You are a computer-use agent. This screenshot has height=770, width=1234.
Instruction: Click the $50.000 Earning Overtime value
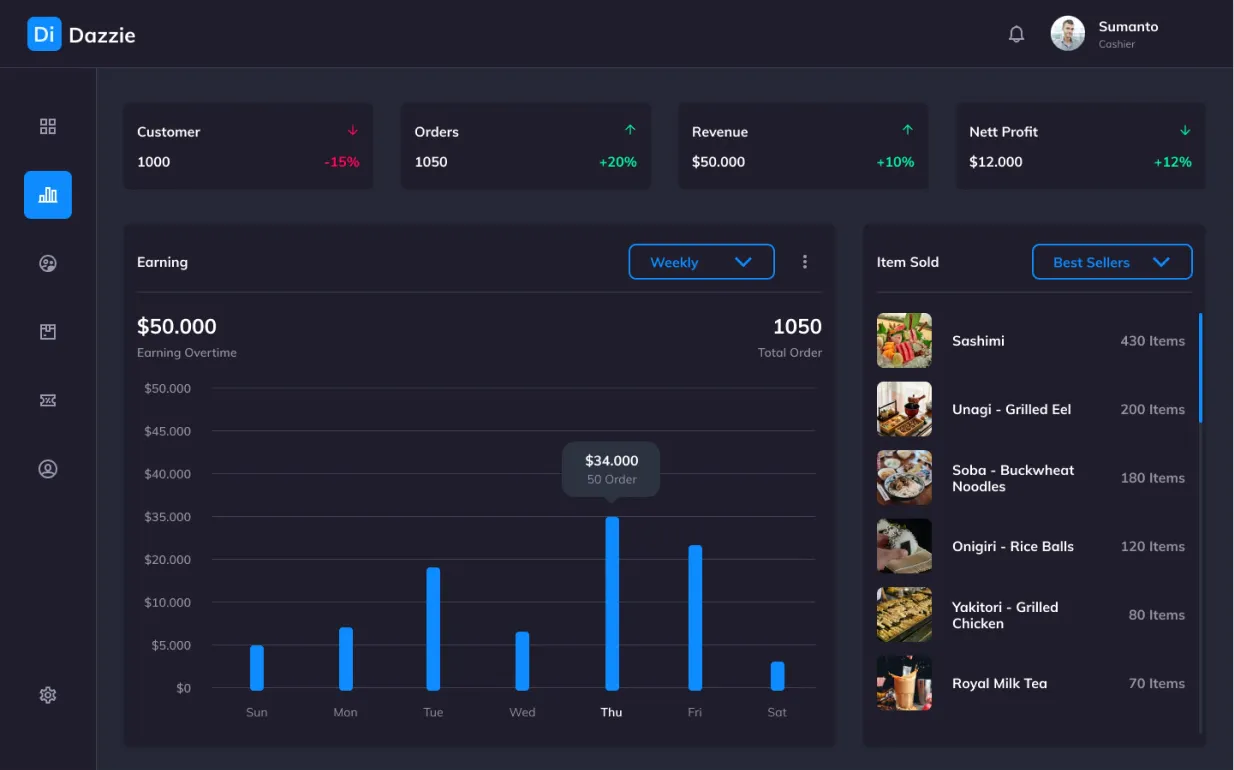coord(177,326)
